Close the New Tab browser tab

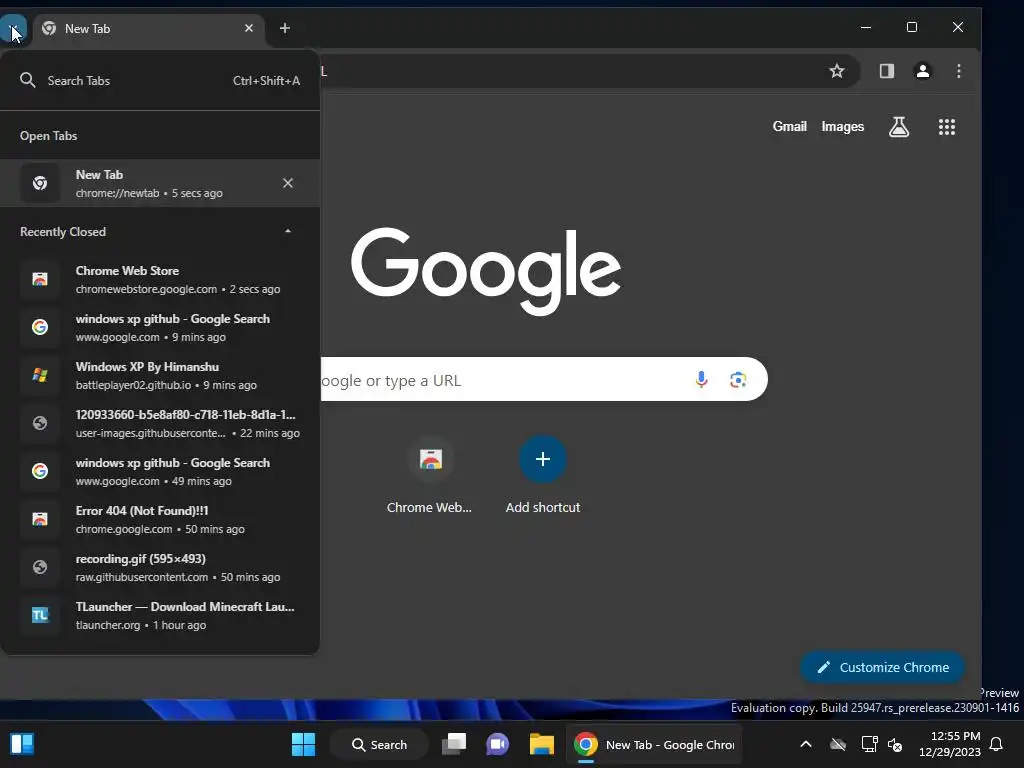(x=249, y=28)
